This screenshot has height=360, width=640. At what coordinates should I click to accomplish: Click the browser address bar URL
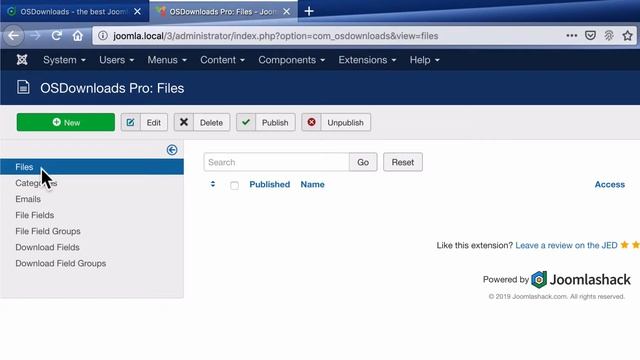pos(276,36)
